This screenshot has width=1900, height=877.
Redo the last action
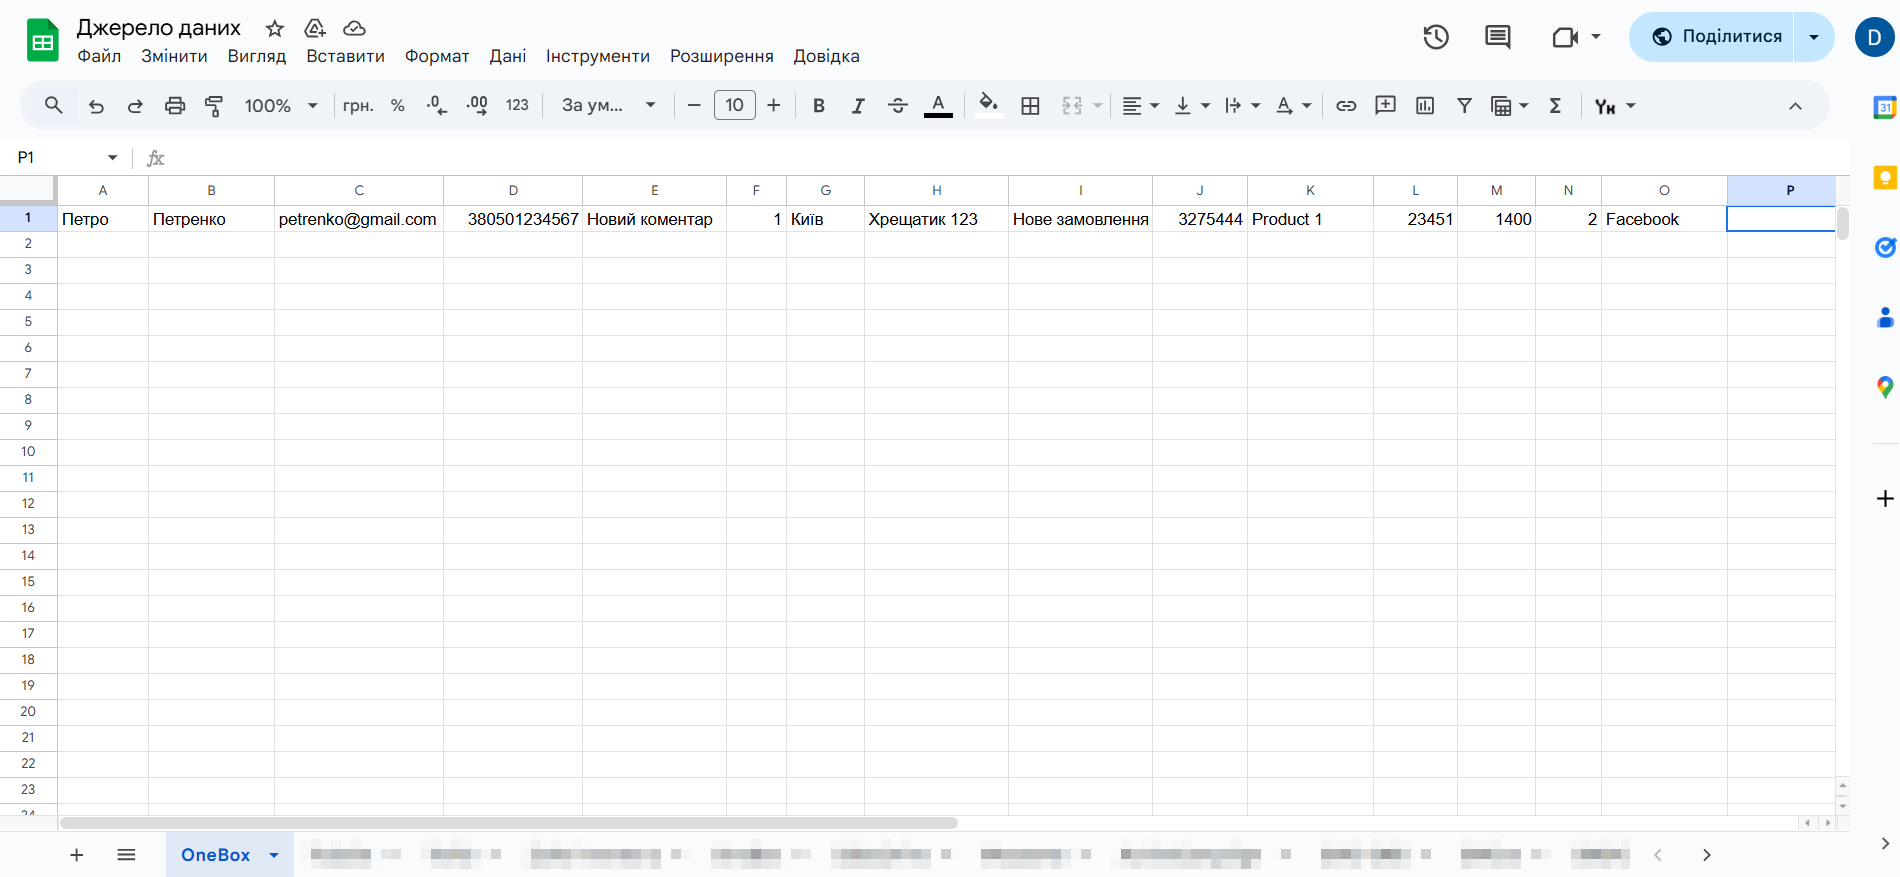(x=135, y=105)
